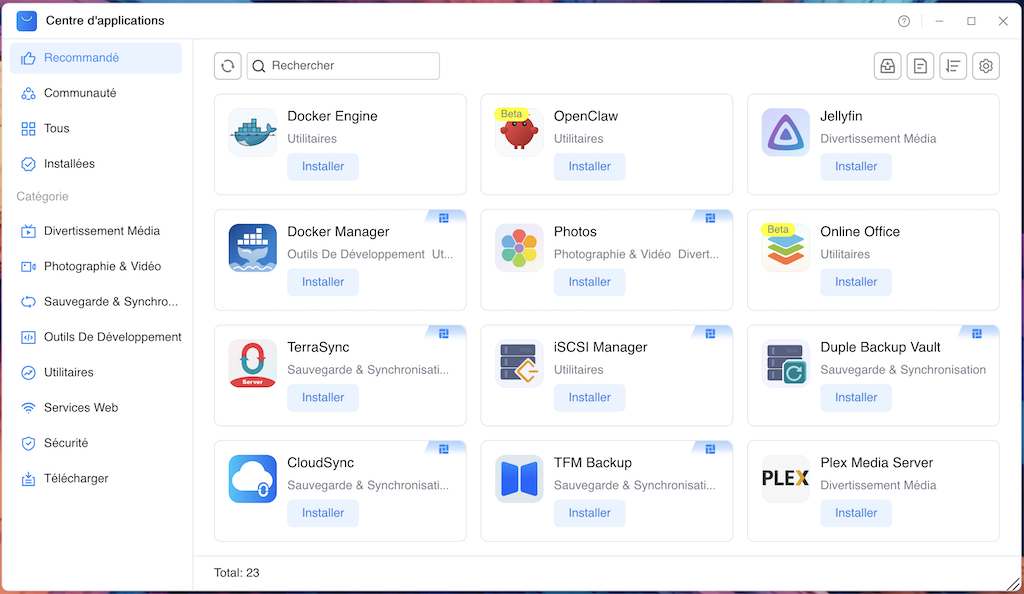Click the Plex Media Server title

(x=876, y=463)
